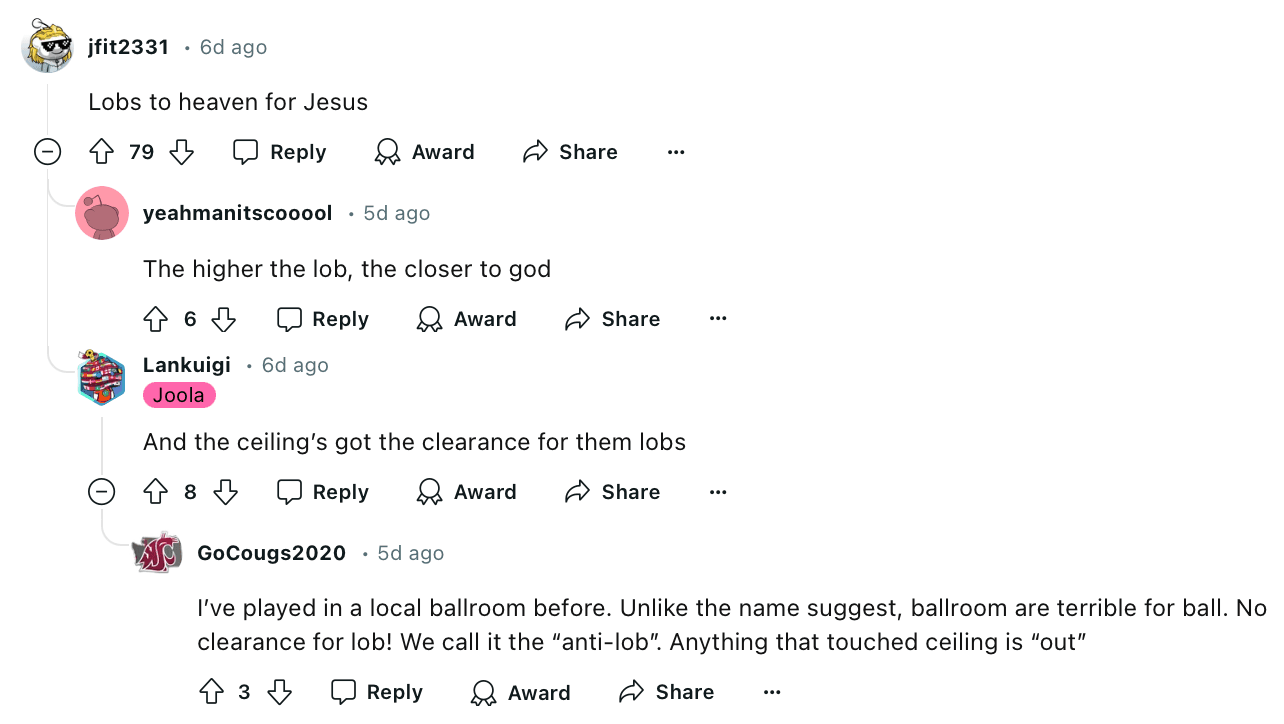The height and width of the screenshot is (724, 1284).
Task: Upvote jfit2331's comment
Action: [x=102, y=152]
